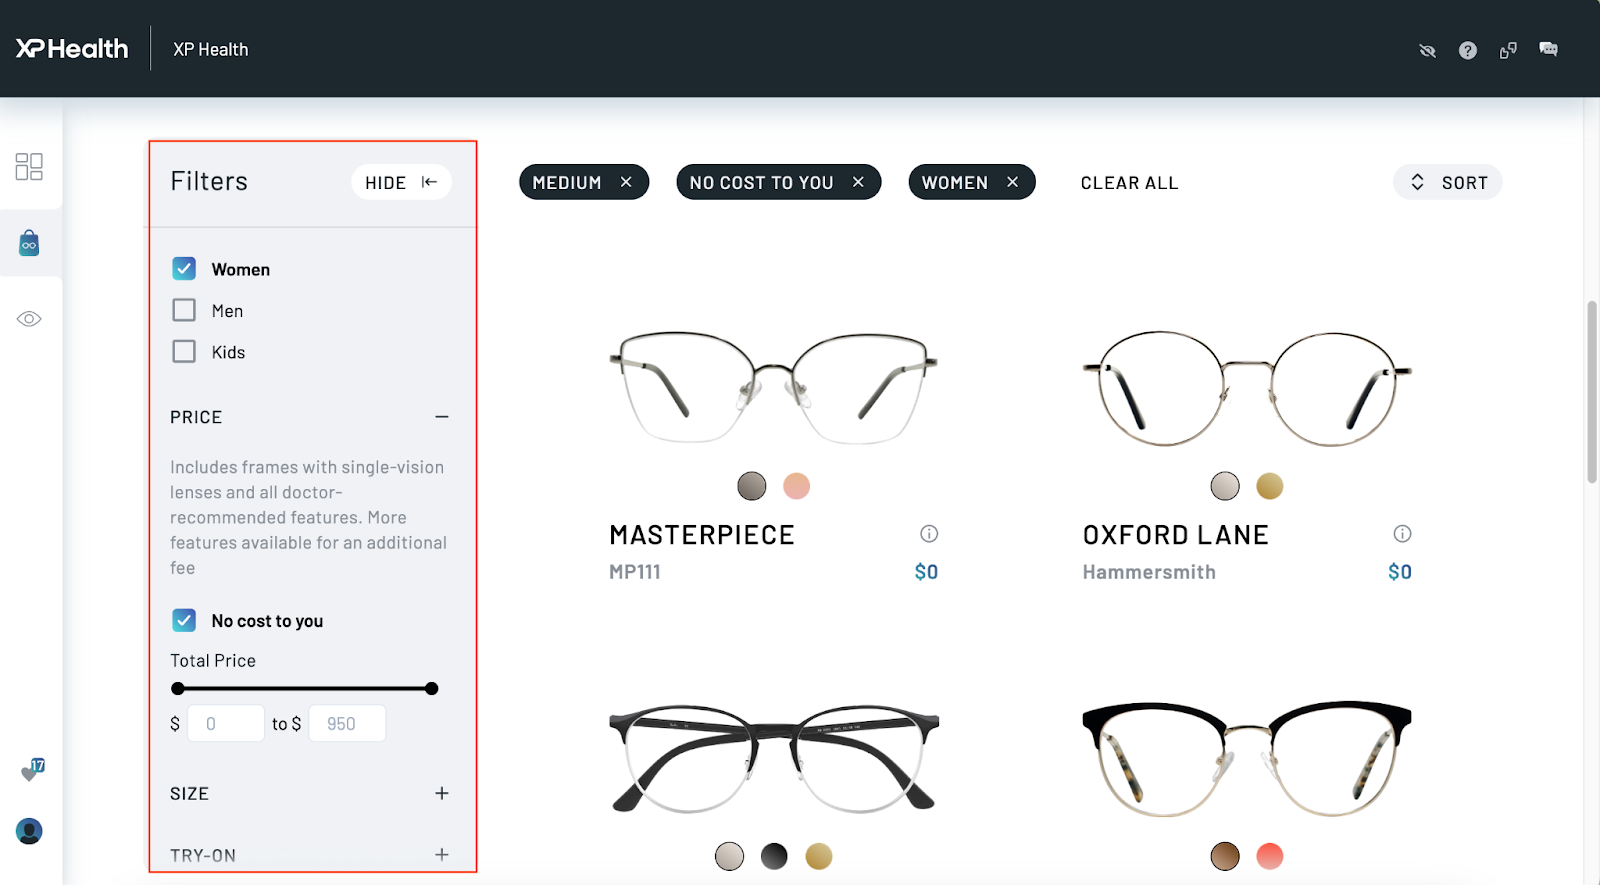Uncheck the Women filter checkbox

point(184,269)
